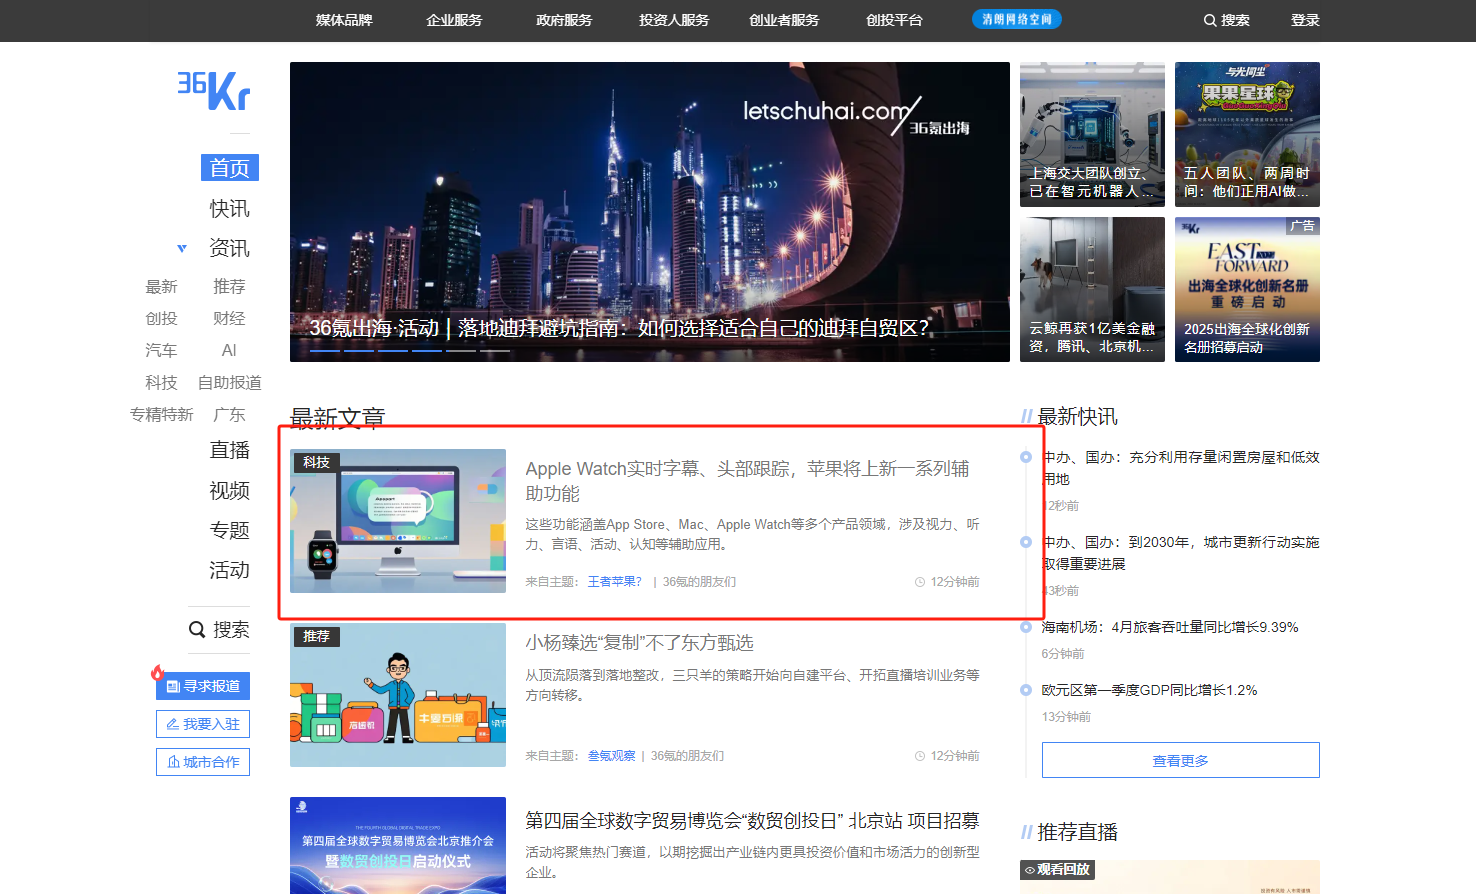Open newsflash 到2030年，城市更新行动
The width and height of the screenshot is (1476, 894).
1181,553
